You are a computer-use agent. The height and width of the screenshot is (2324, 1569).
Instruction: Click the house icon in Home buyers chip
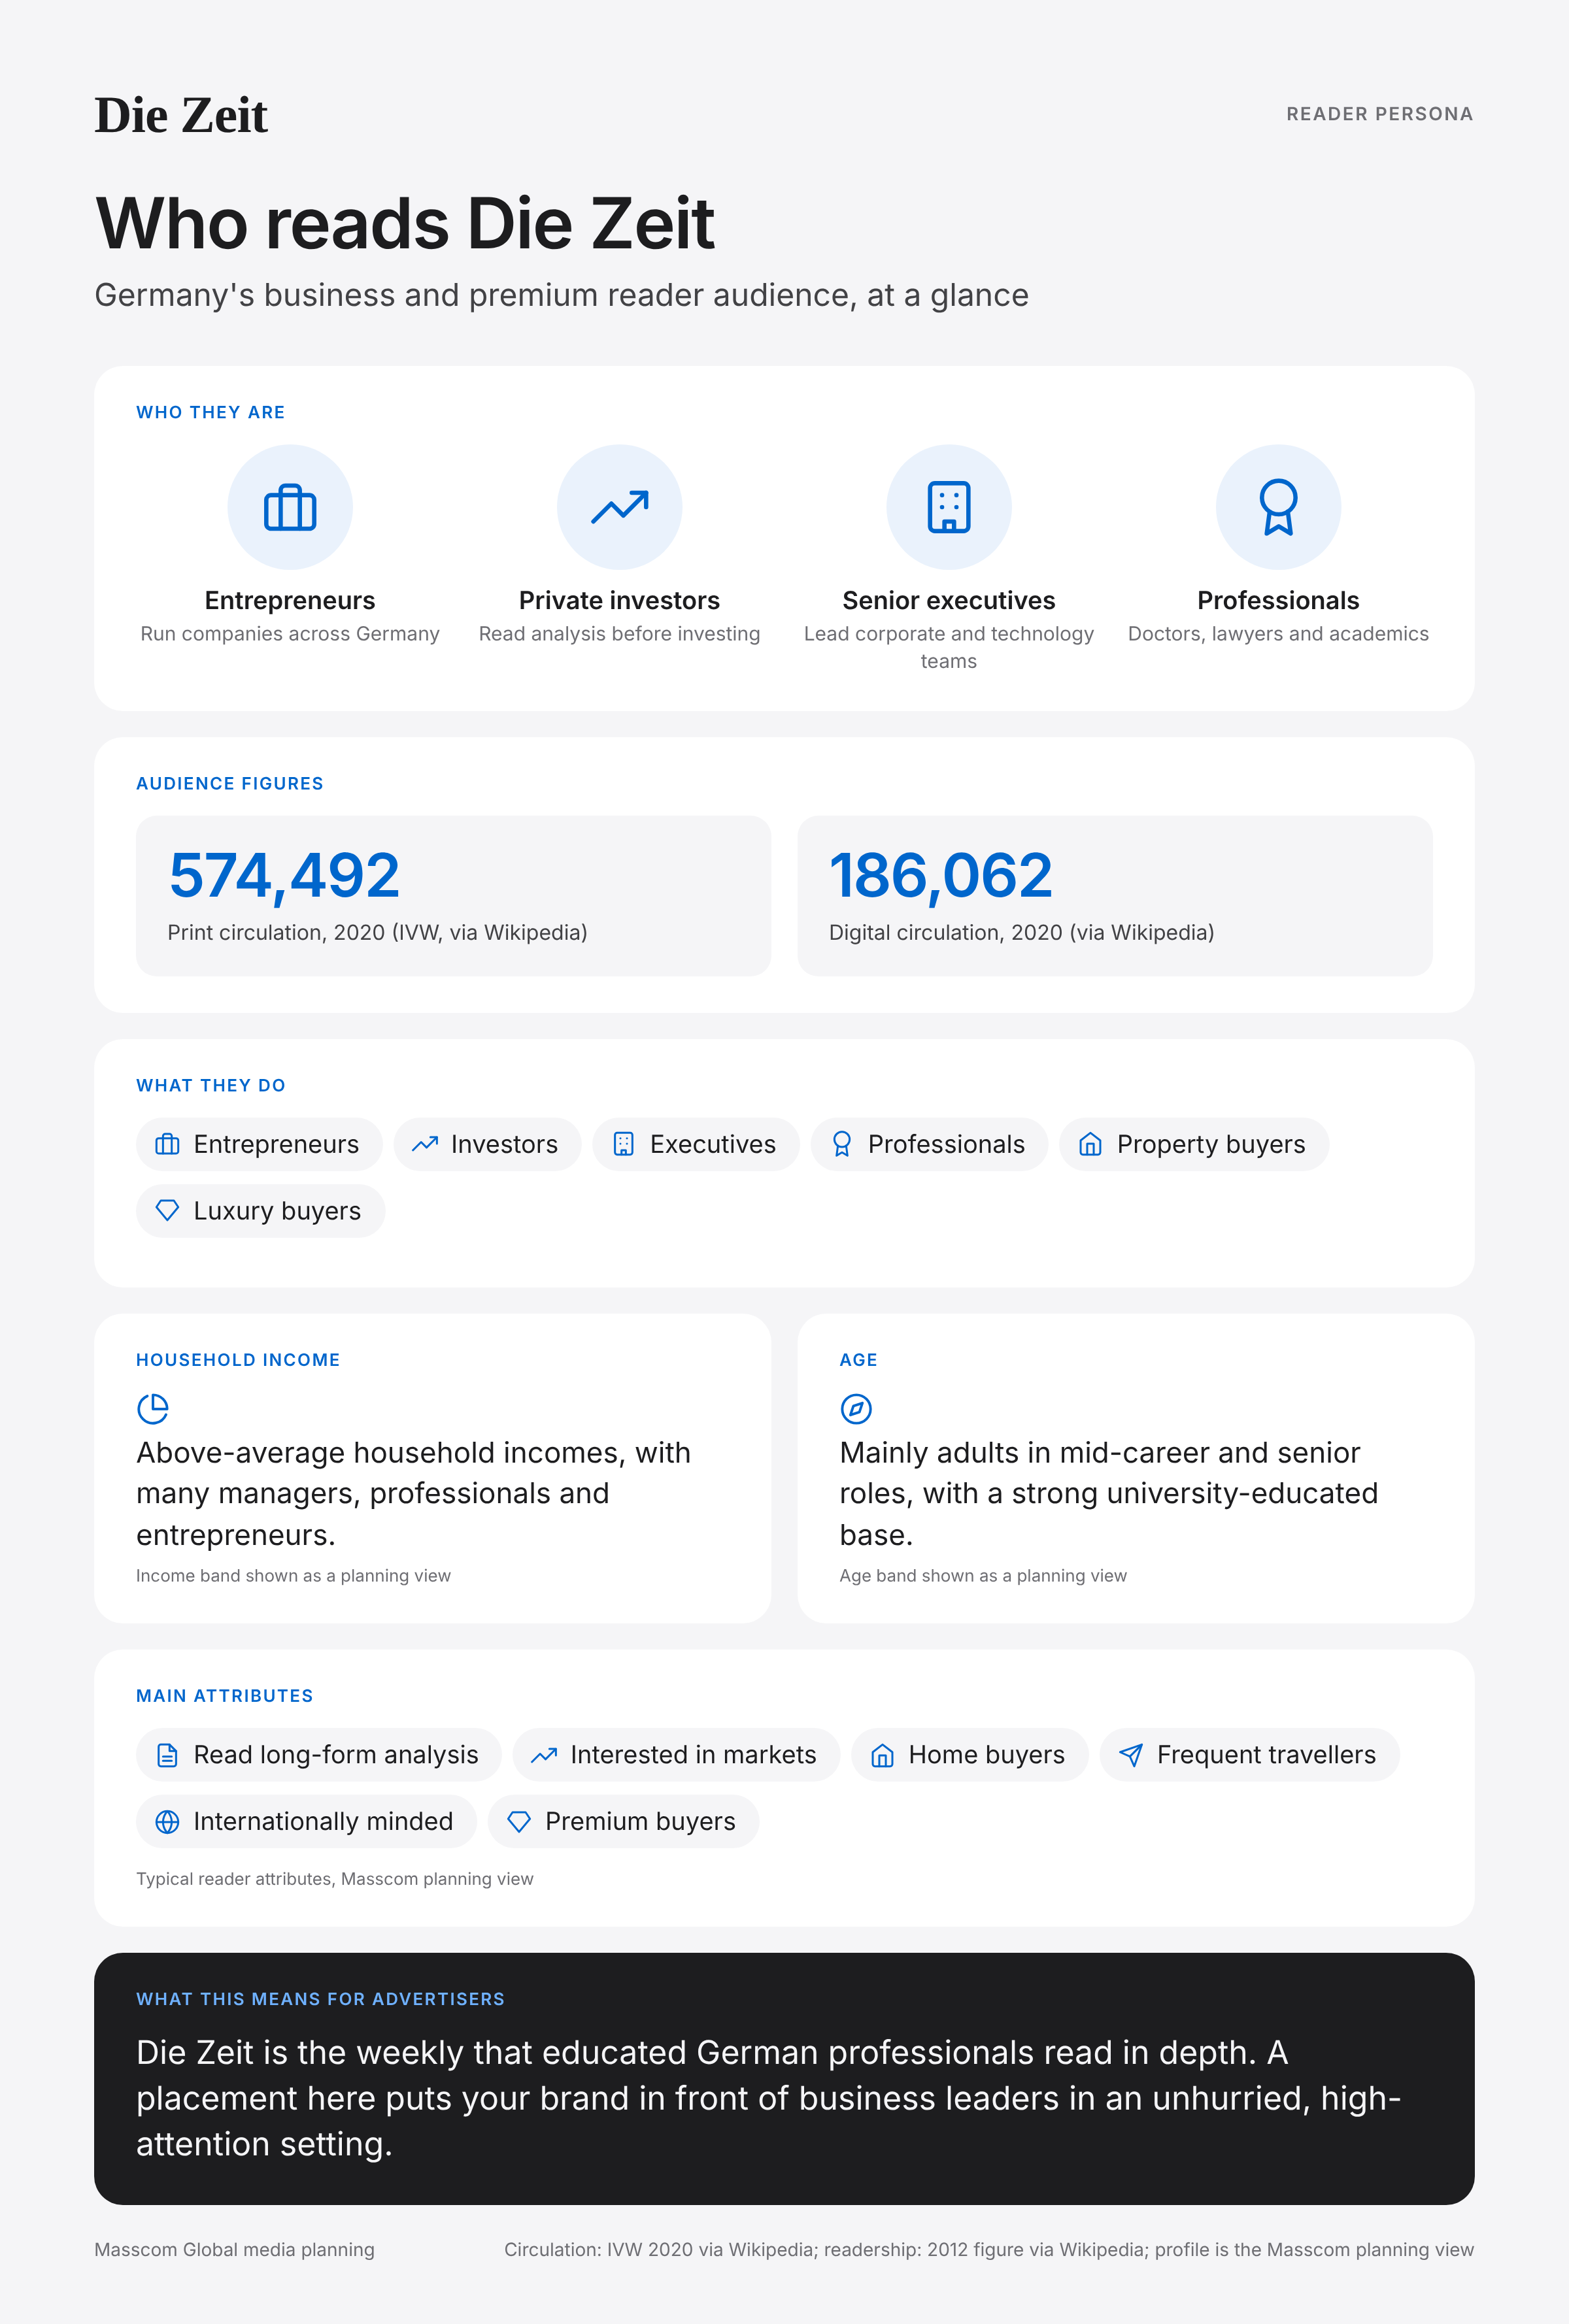882,1755
